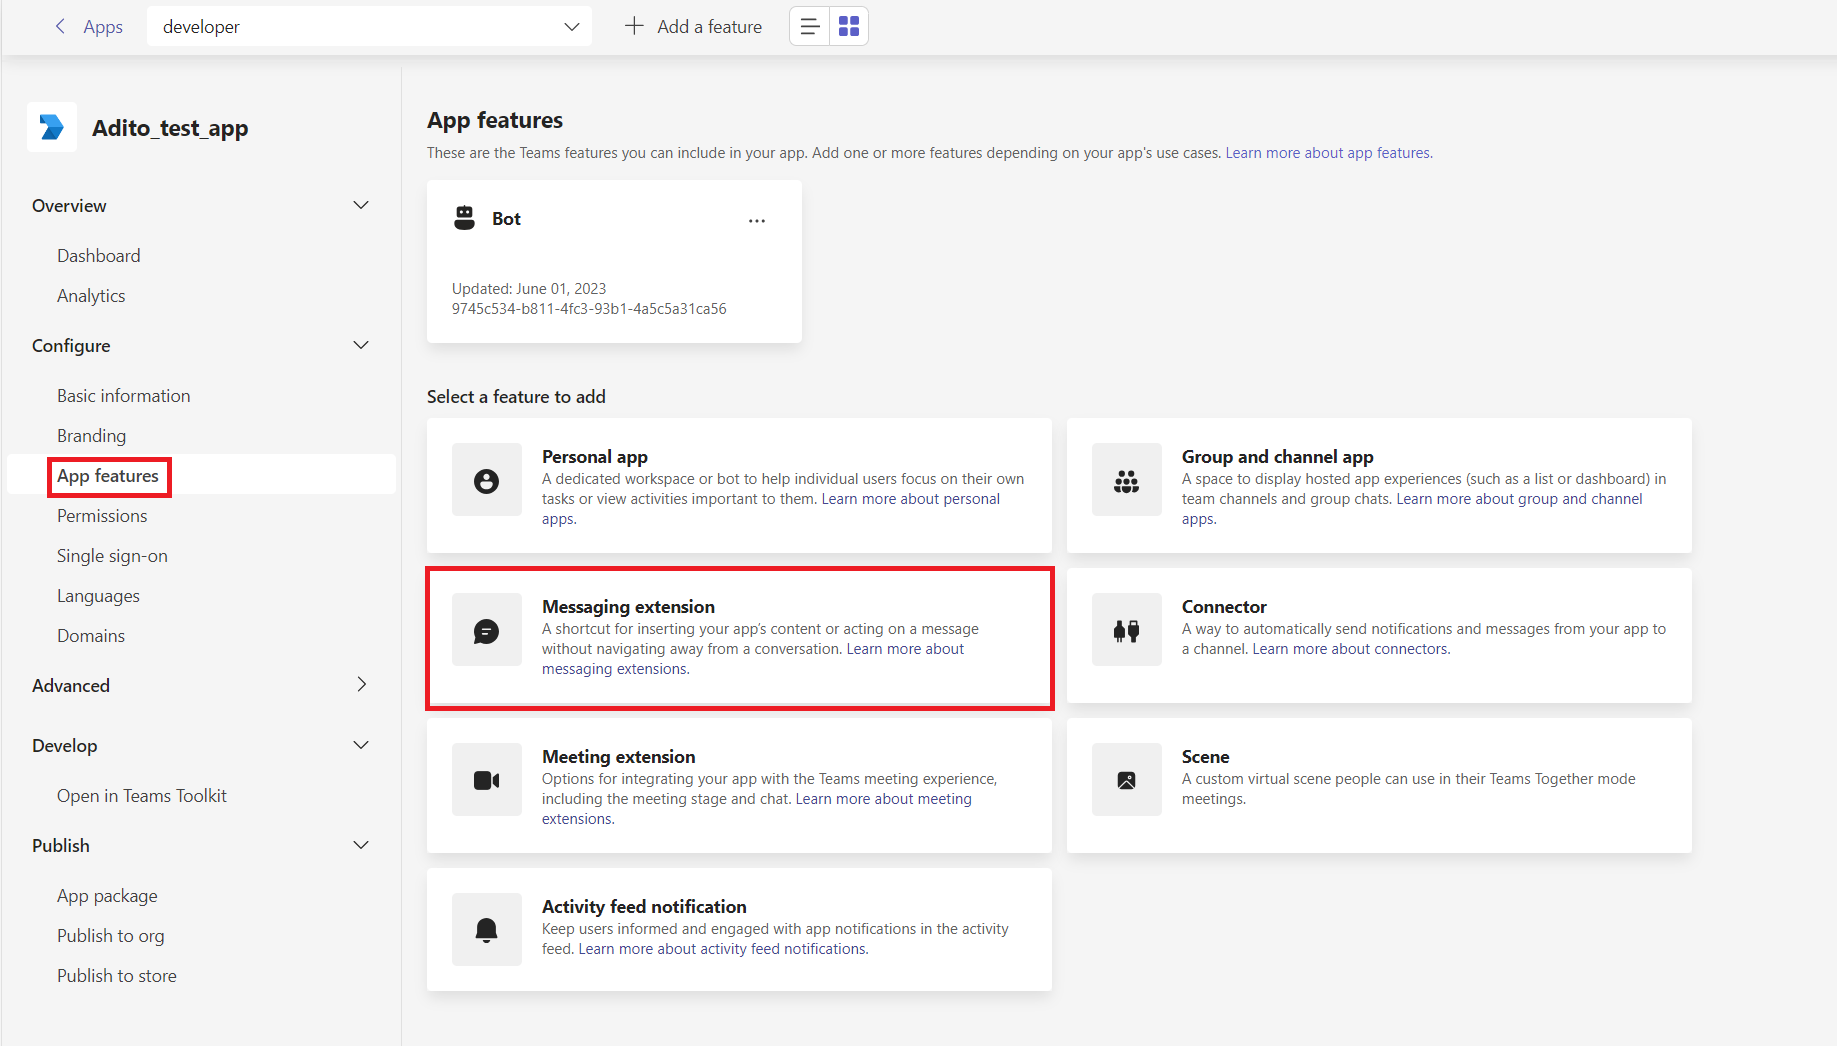Select the Activity feed notification title
Viewport: 1837px width, 1046px height.
(x=644, y=907)
